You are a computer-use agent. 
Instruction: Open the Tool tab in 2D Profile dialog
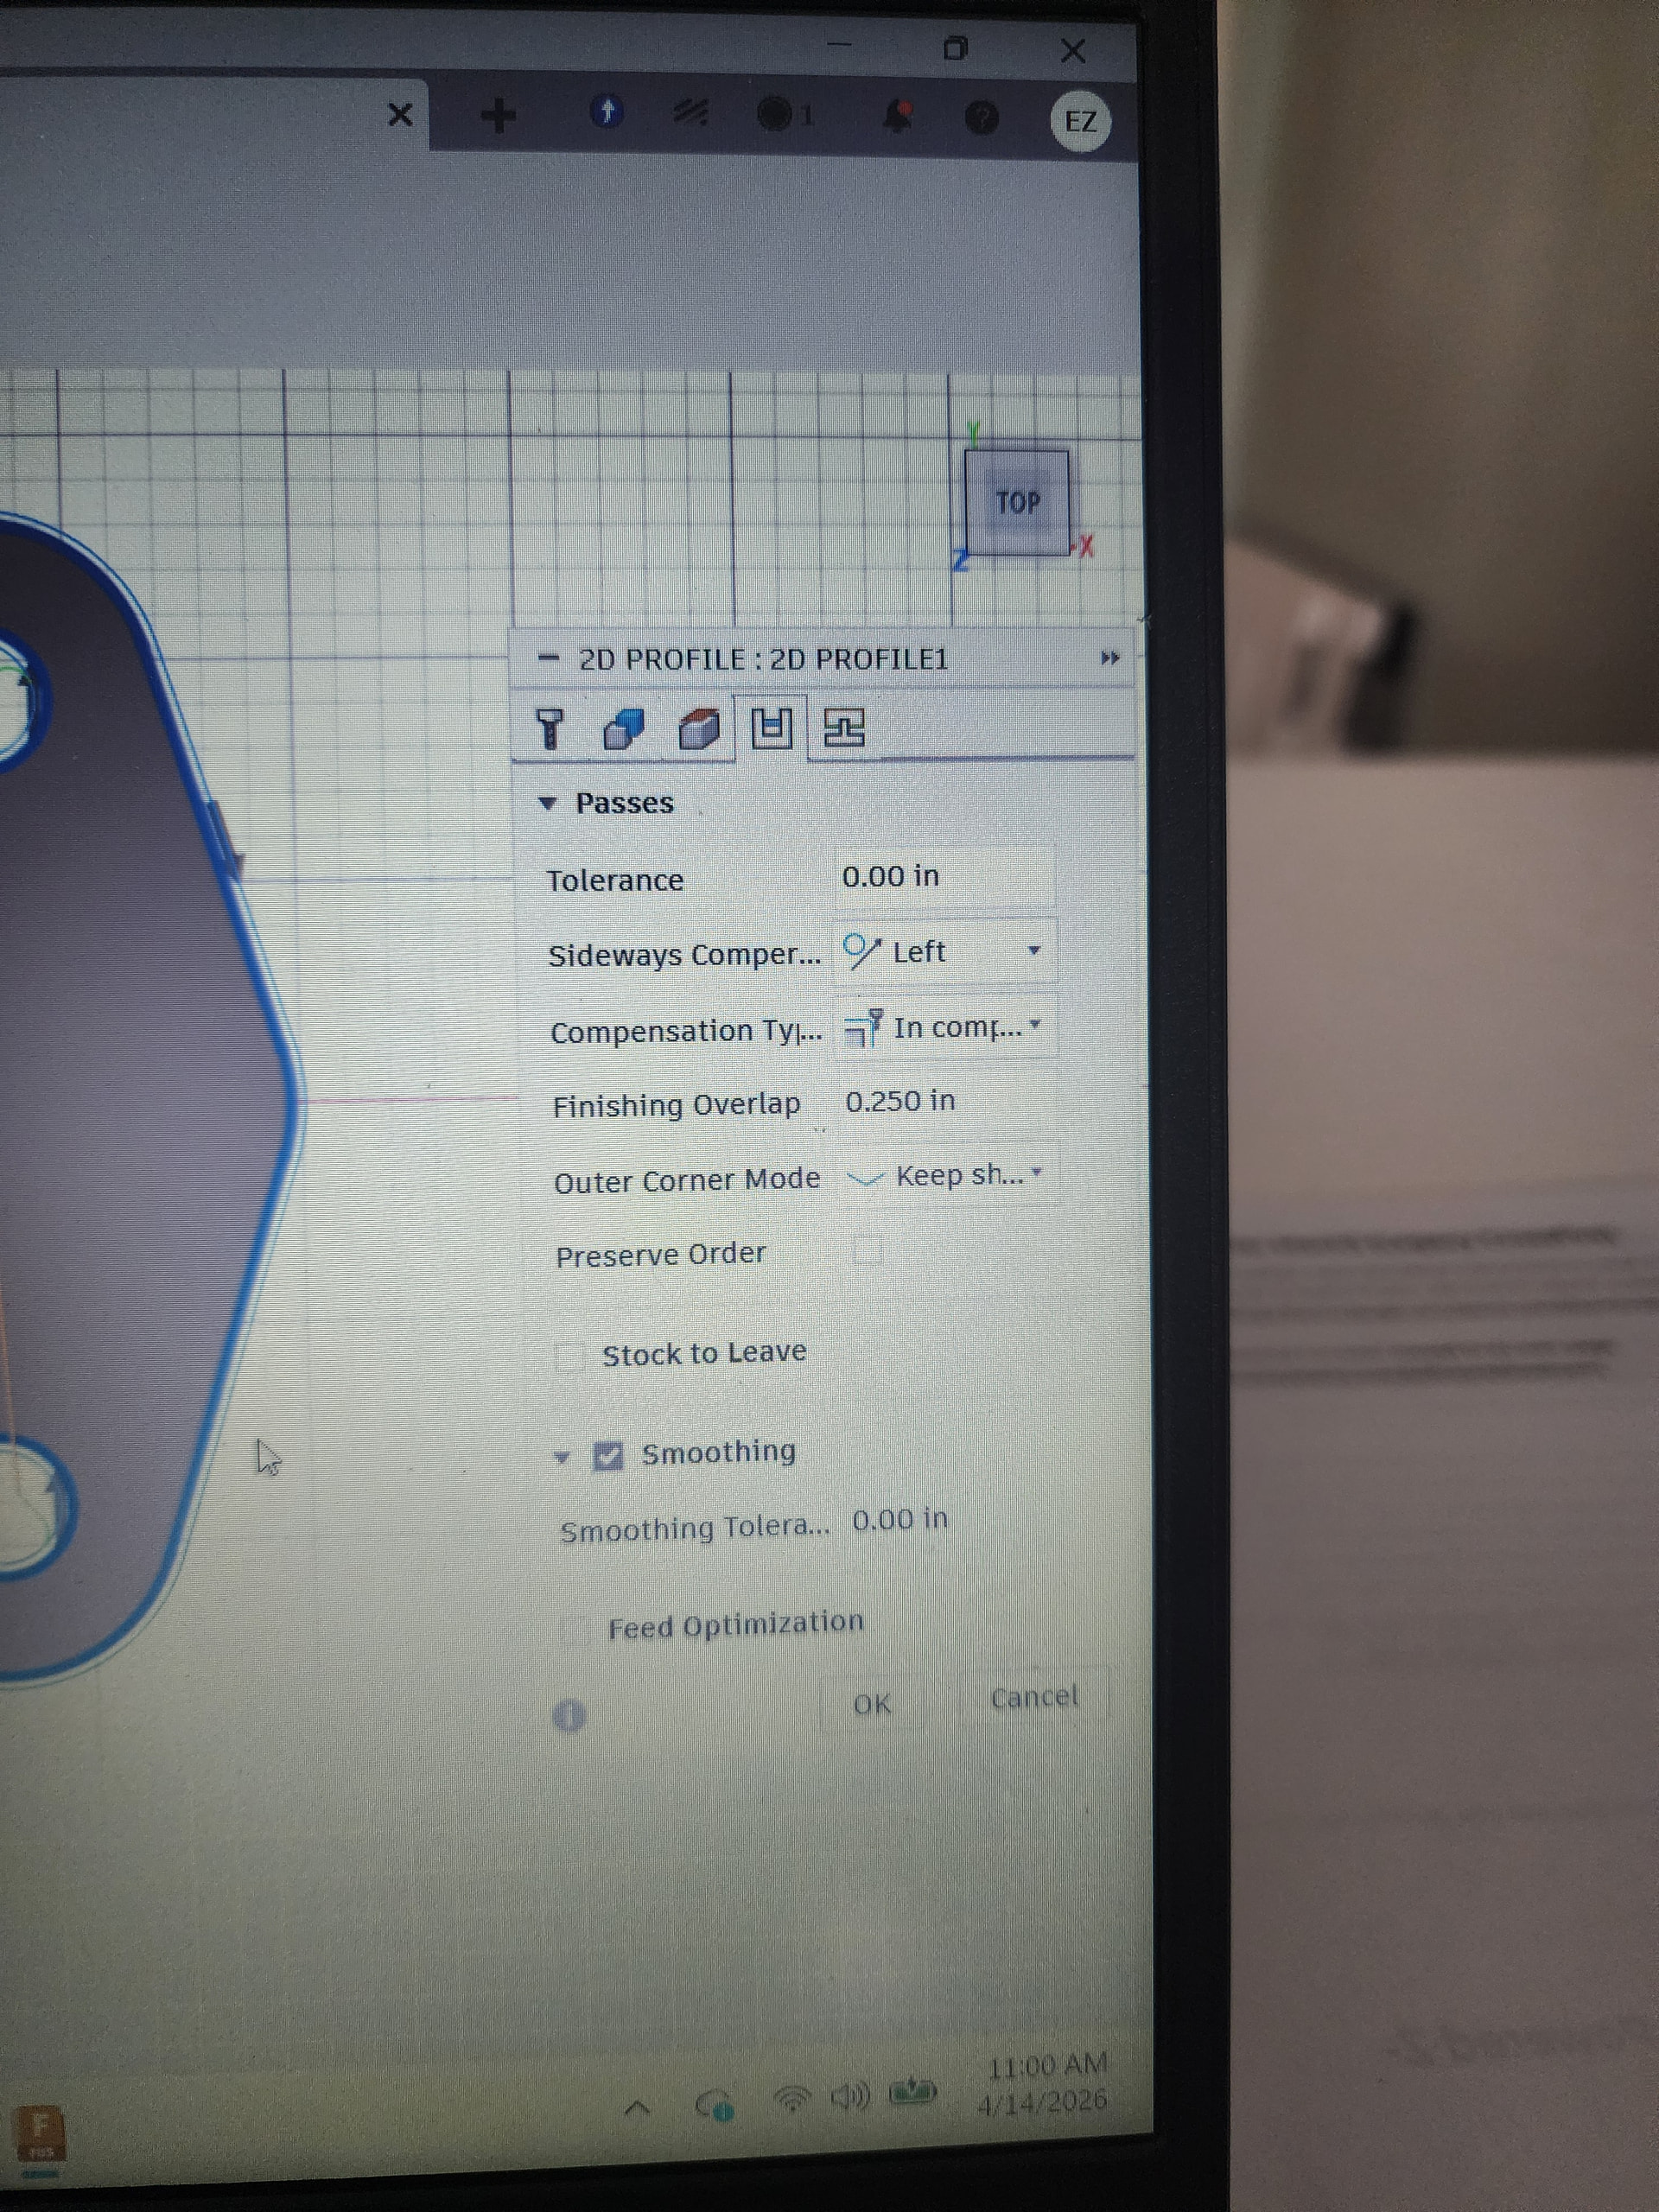tap(549, 729)
